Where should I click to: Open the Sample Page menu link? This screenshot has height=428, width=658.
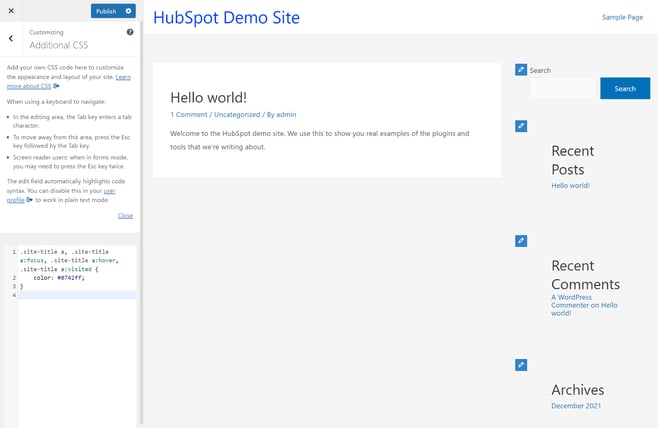(x=622, y=17)
